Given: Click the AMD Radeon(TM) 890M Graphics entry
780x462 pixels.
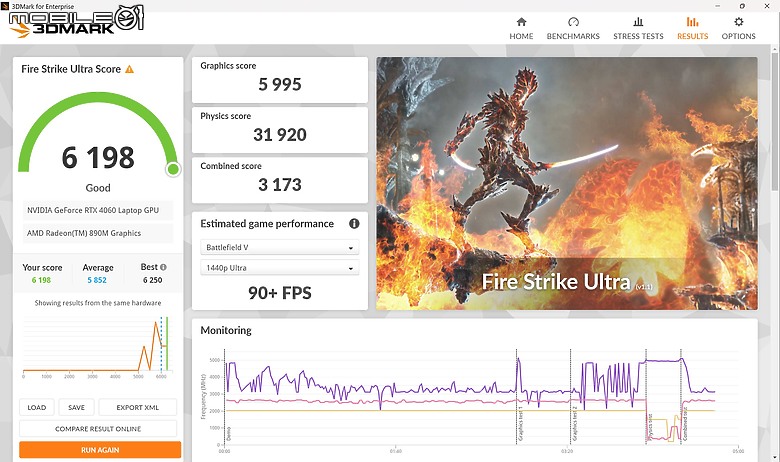Looking at the screenshot, I should point(98,233).
